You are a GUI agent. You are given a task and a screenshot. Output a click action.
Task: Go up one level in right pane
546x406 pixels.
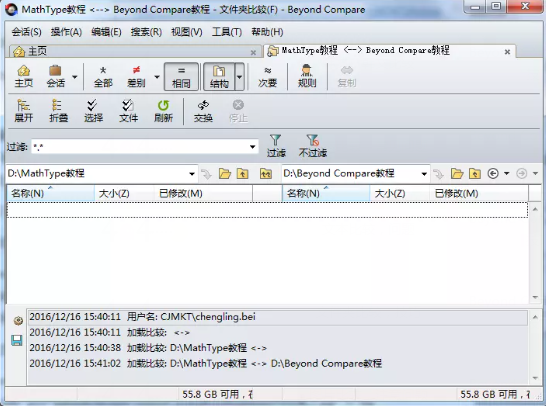[x=475, y=173]
